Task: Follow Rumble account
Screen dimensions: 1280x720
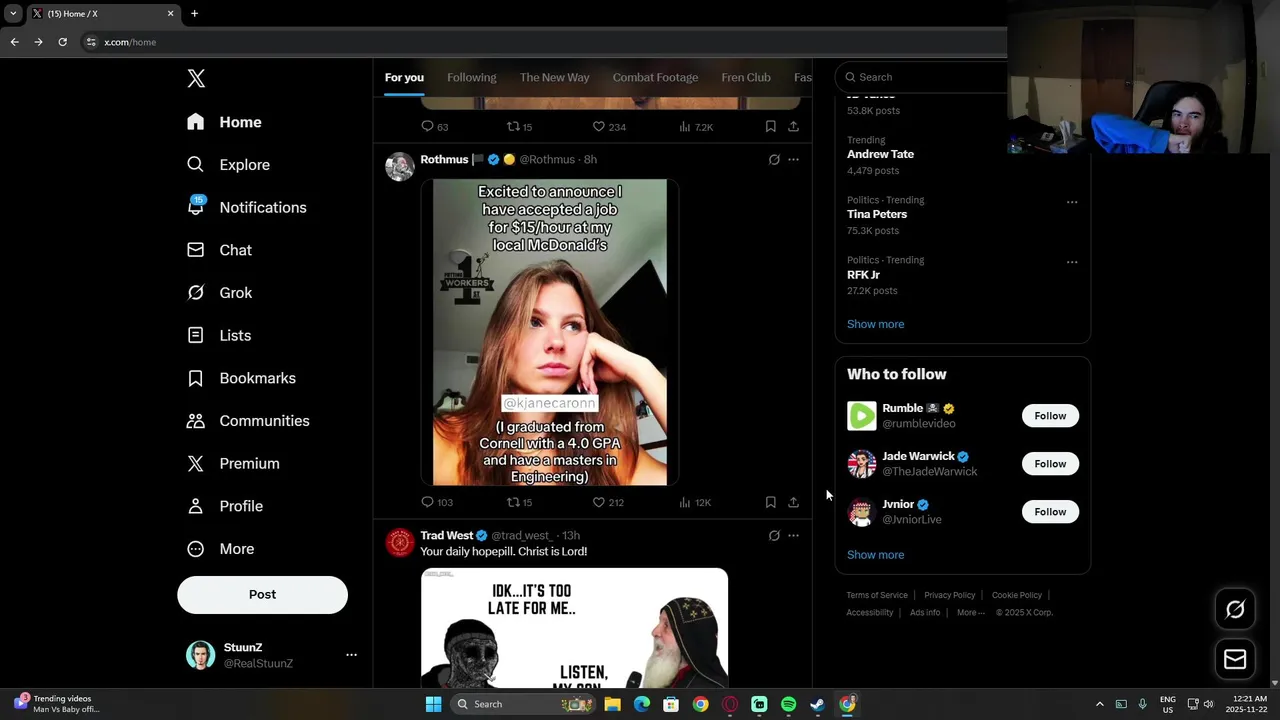Action: tap(1050, 416)
